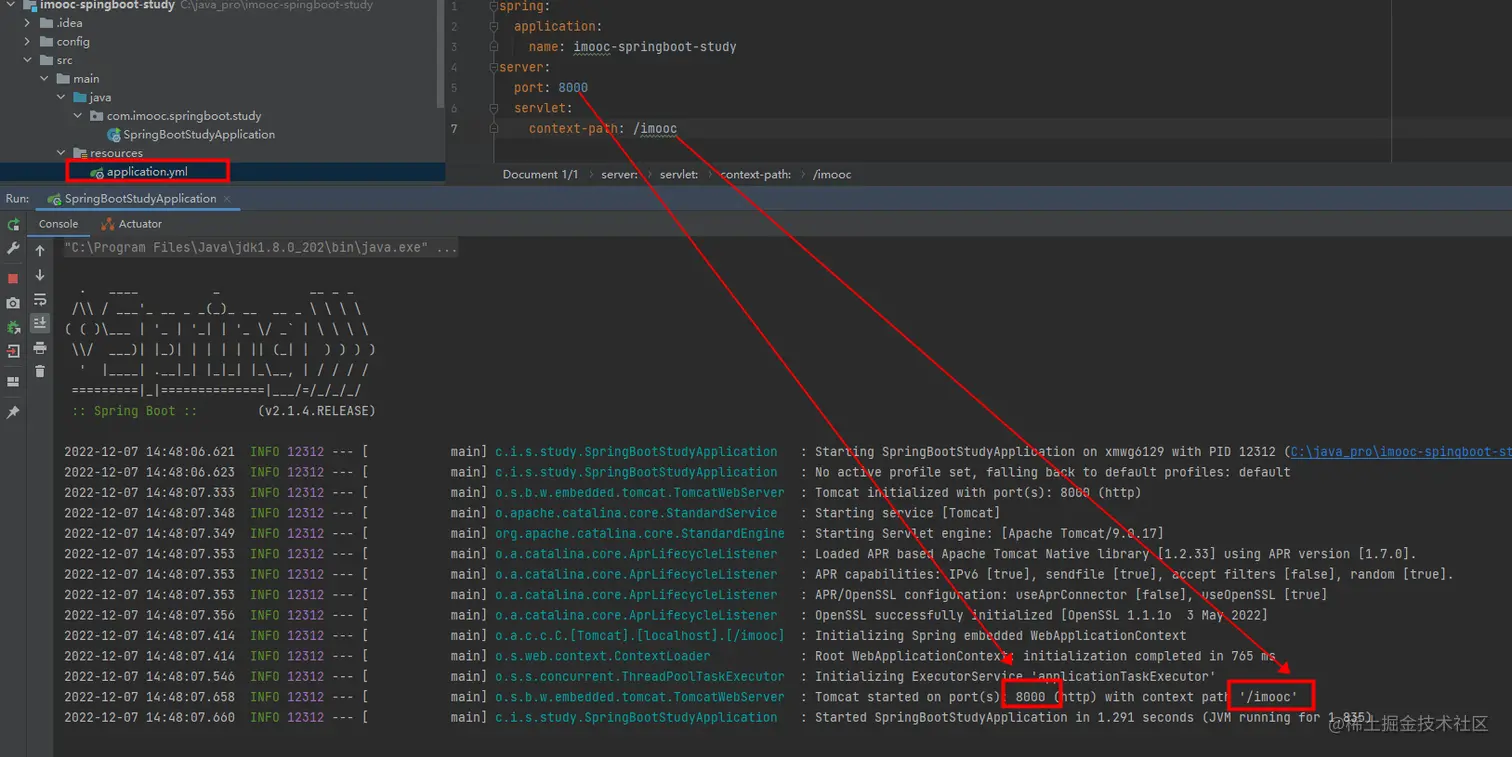
Task: Open the restore layout icon in Run panel
Action: tap(13, 382)
